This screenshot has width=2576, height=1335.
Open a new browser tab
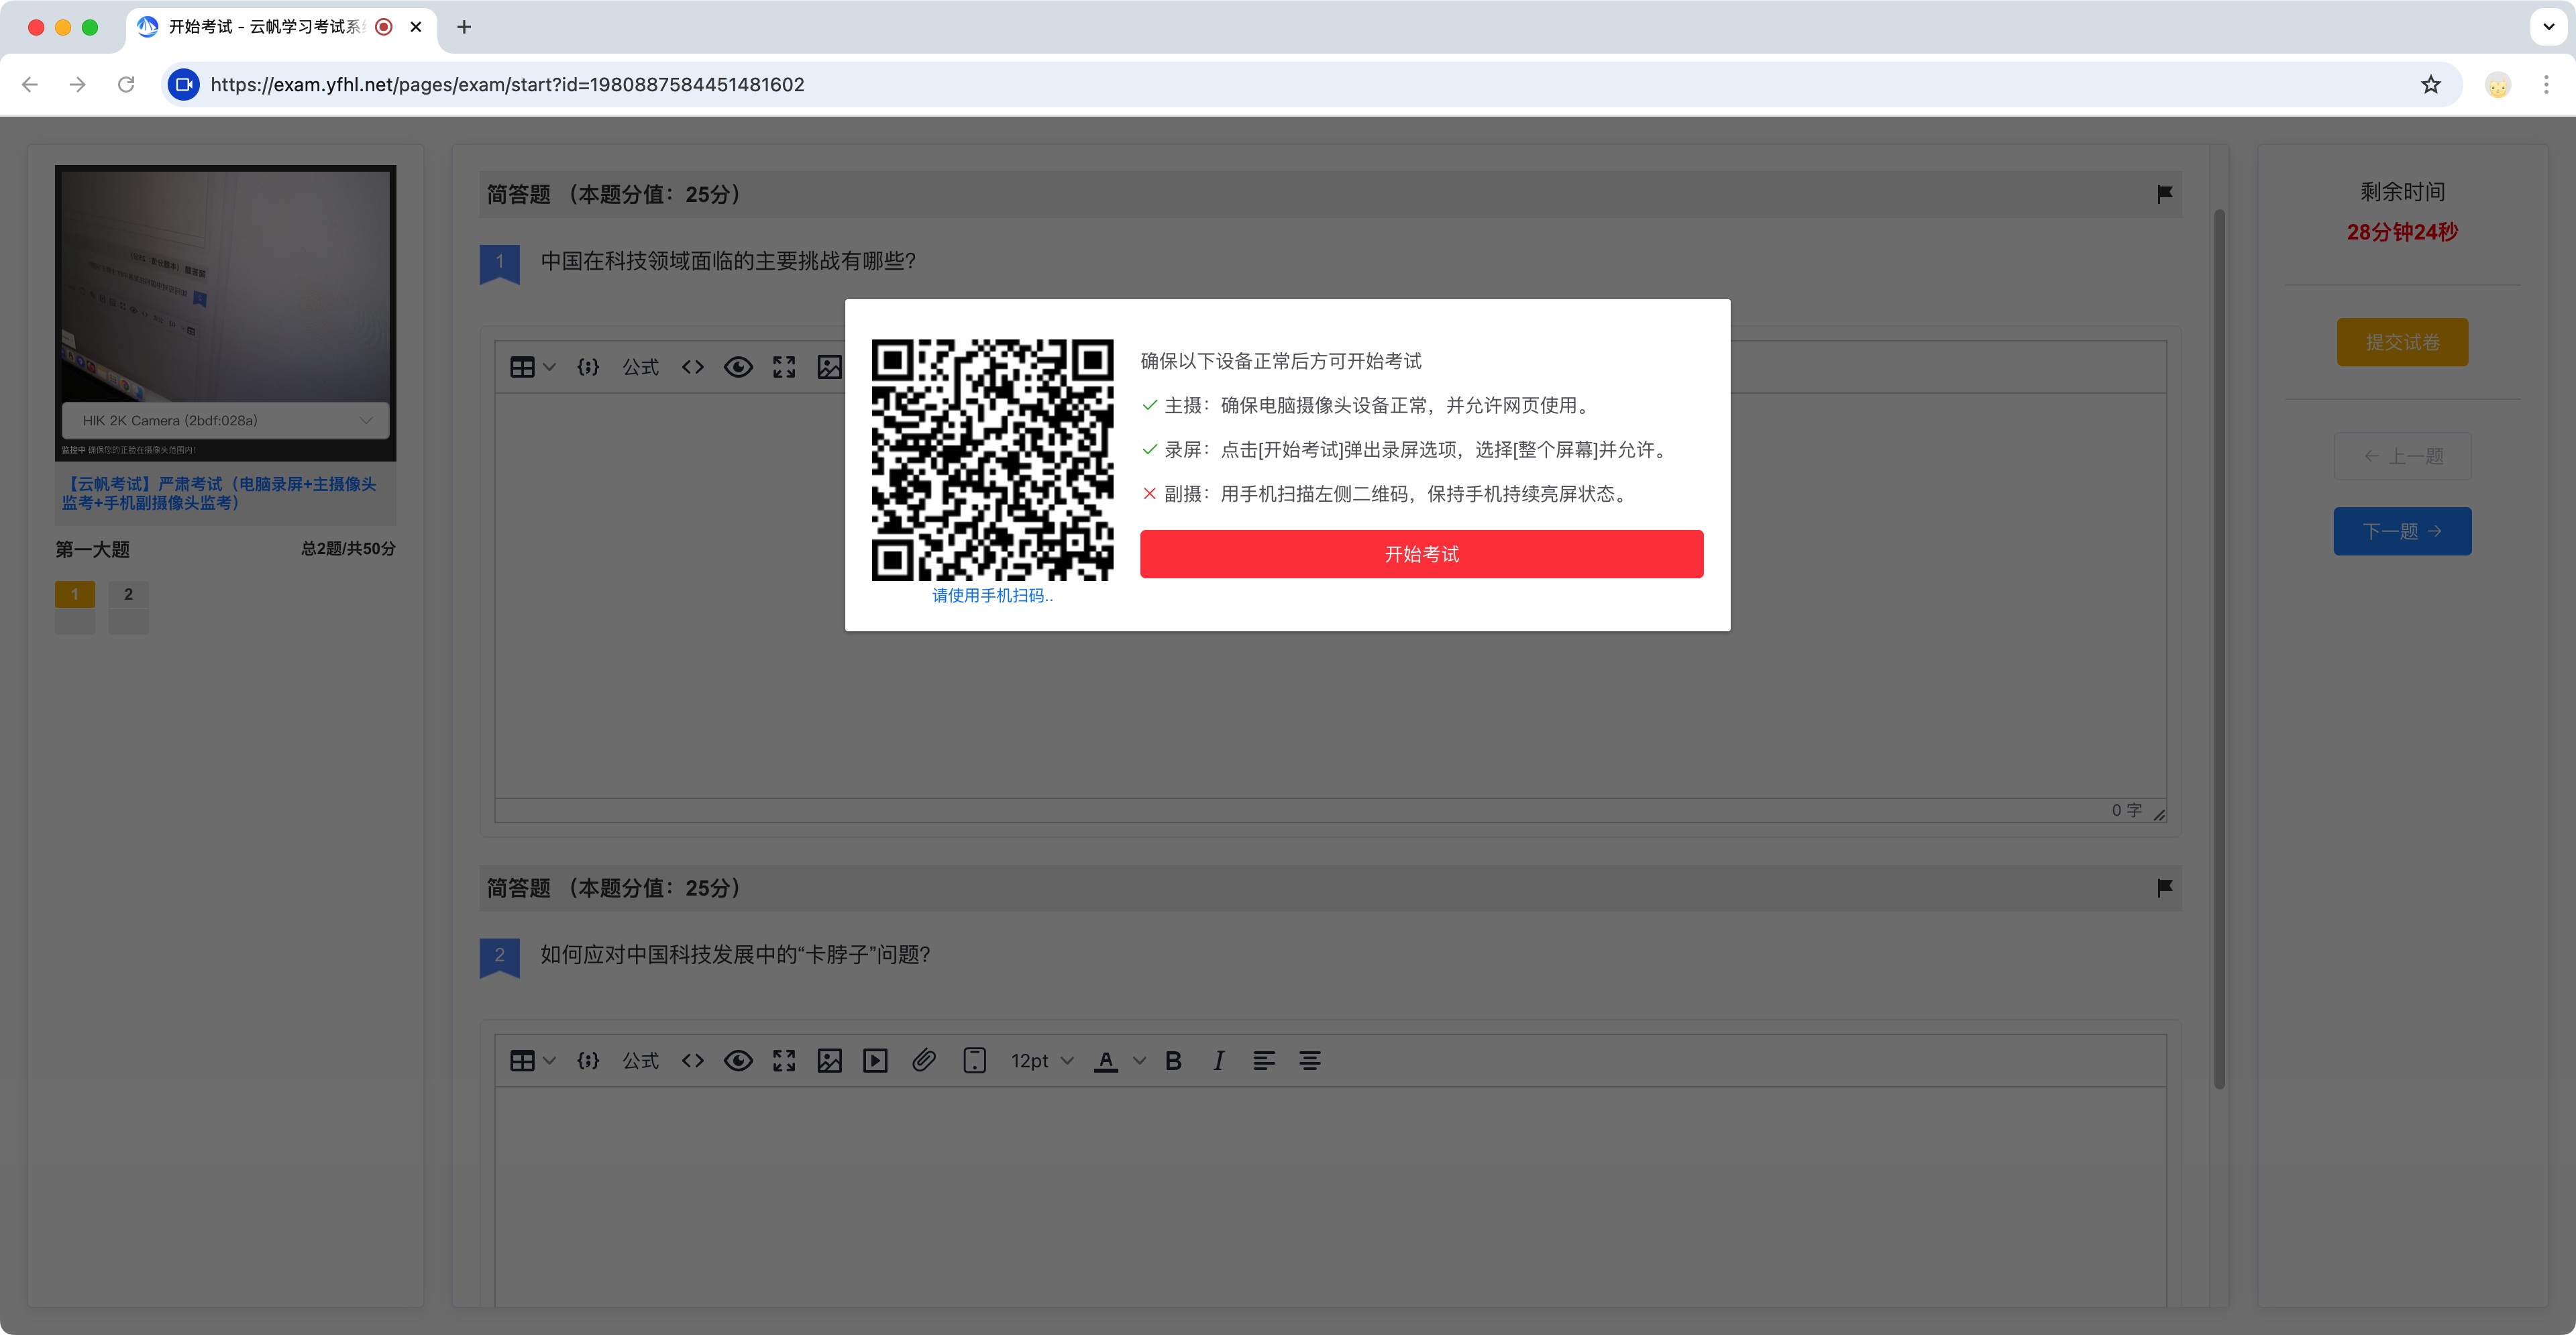[464, 27]
